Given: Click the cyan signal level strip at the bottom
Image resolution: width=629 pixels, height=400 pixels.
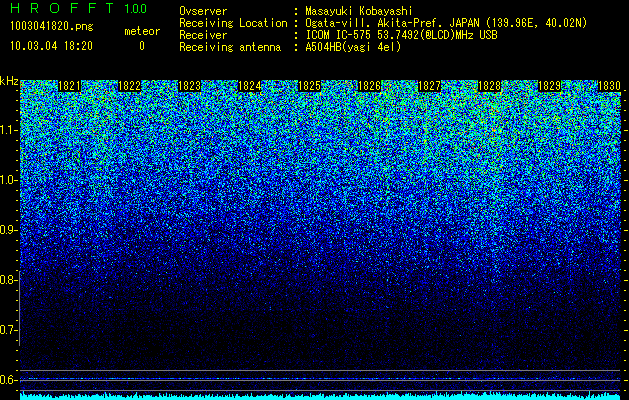Looking at the screenshot, I should (x=321, y=396).
